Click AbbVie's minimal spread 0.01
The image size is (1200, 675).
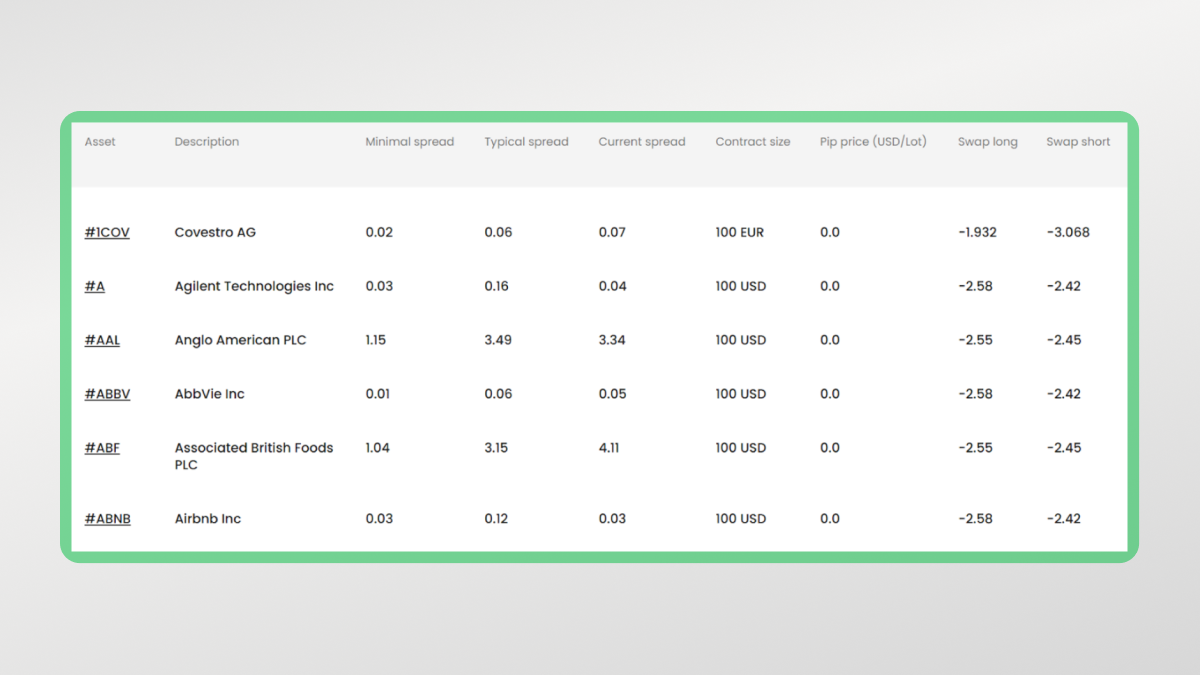point(378,394)
